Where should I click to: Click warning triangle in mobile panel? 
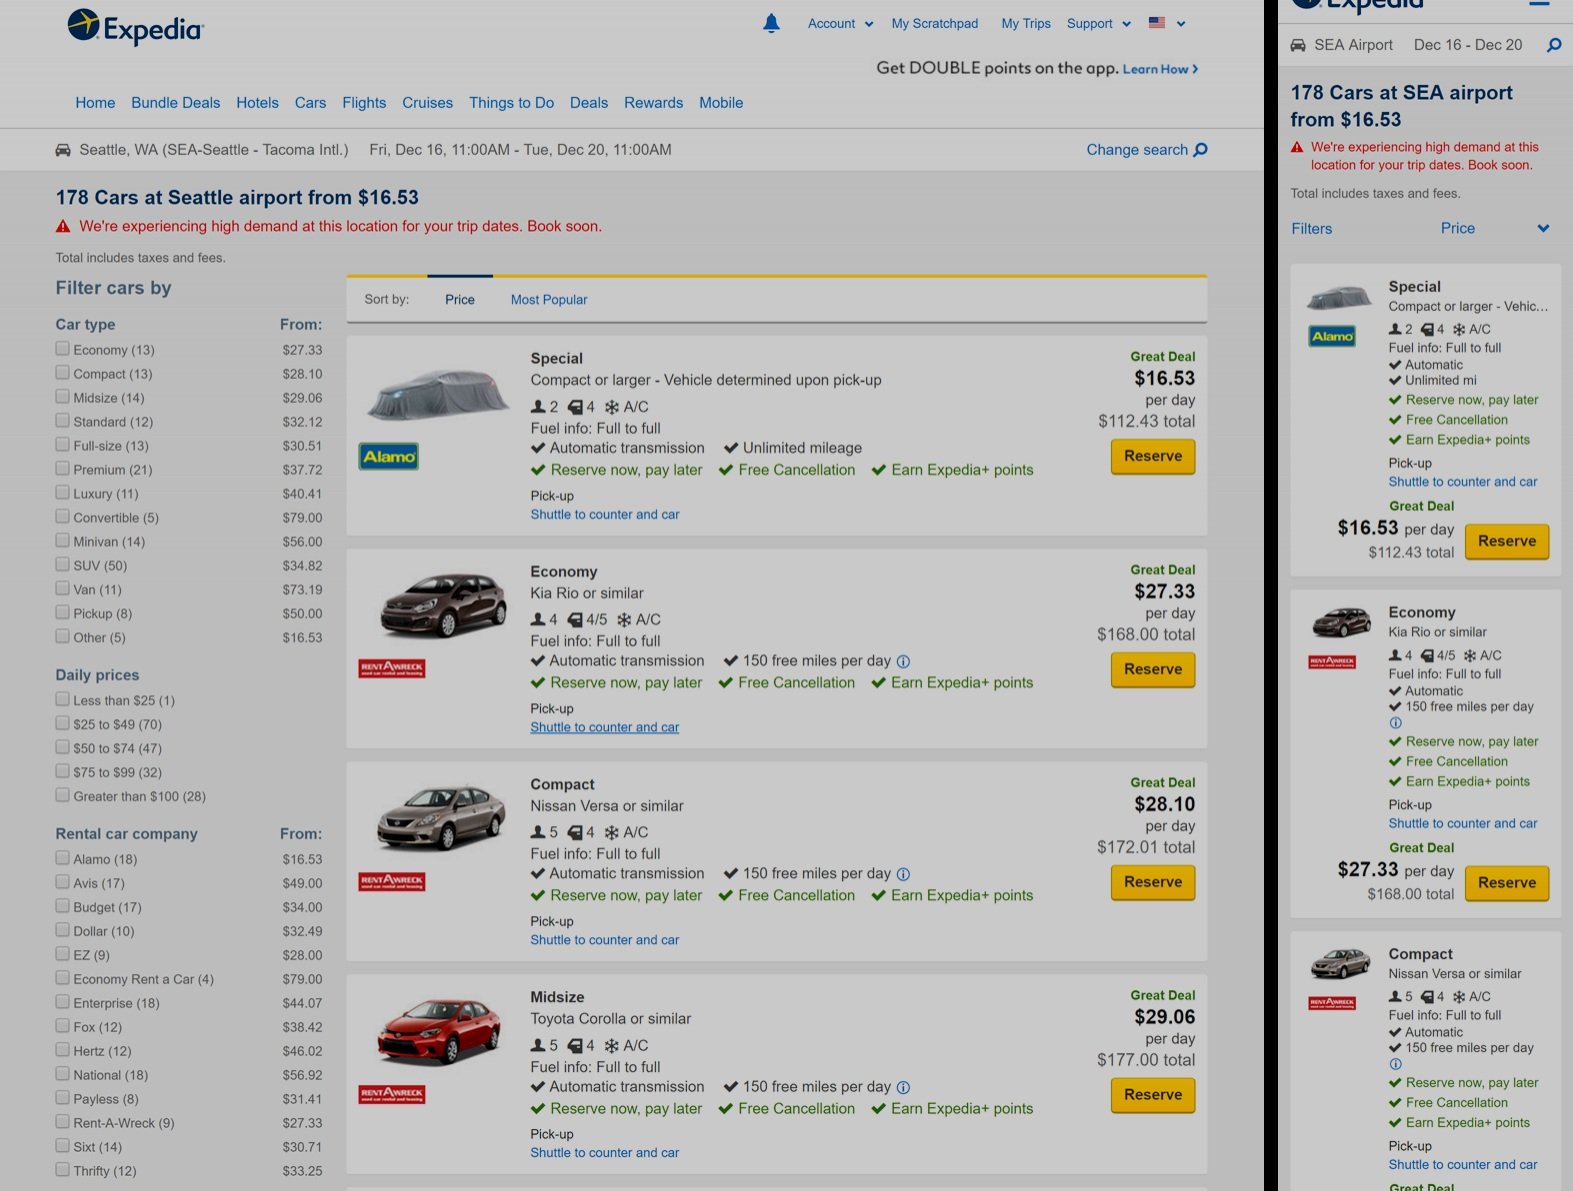(1297, 147)
